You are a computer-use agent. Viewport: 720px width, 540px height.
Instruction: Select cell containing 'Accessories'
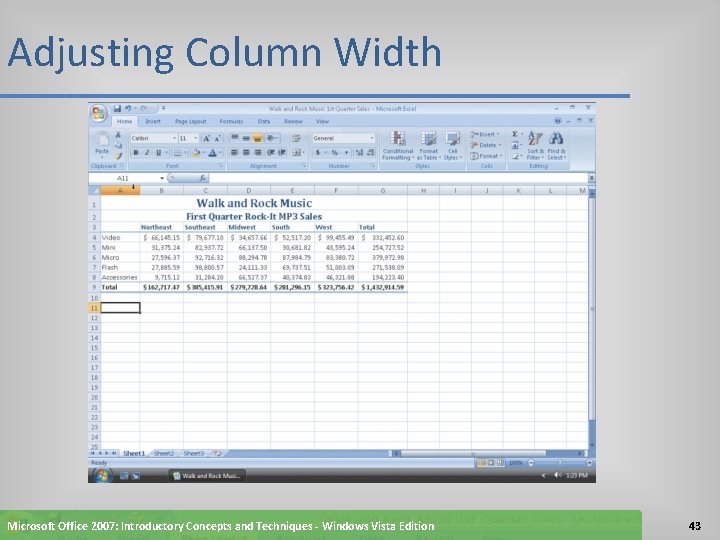pos(120,277)
